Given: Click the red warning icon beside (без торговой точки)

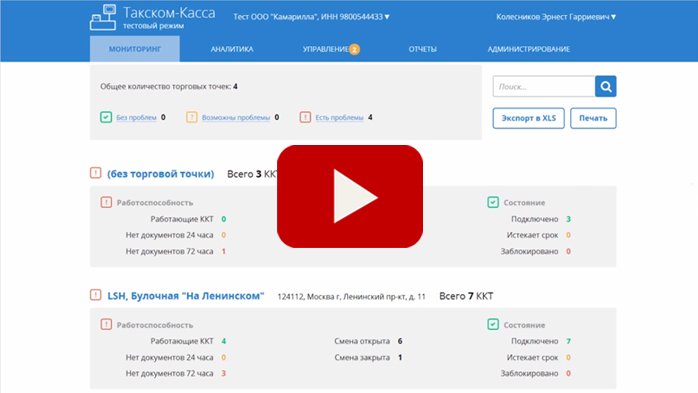Looking at the screenshot, I should (x=96, y=173).
